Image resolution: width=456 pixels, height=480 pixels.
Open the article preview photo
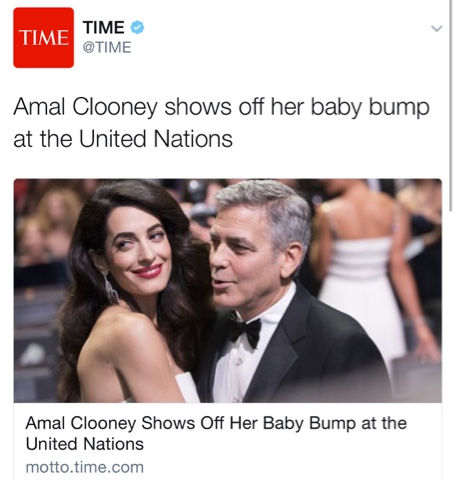(228, 291)
